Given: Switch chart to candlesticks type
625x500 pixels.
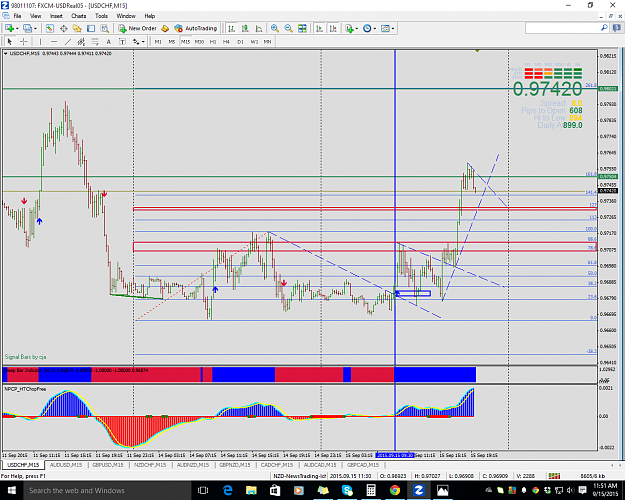Looking at the screenshot, I should [x=245, y=28].
